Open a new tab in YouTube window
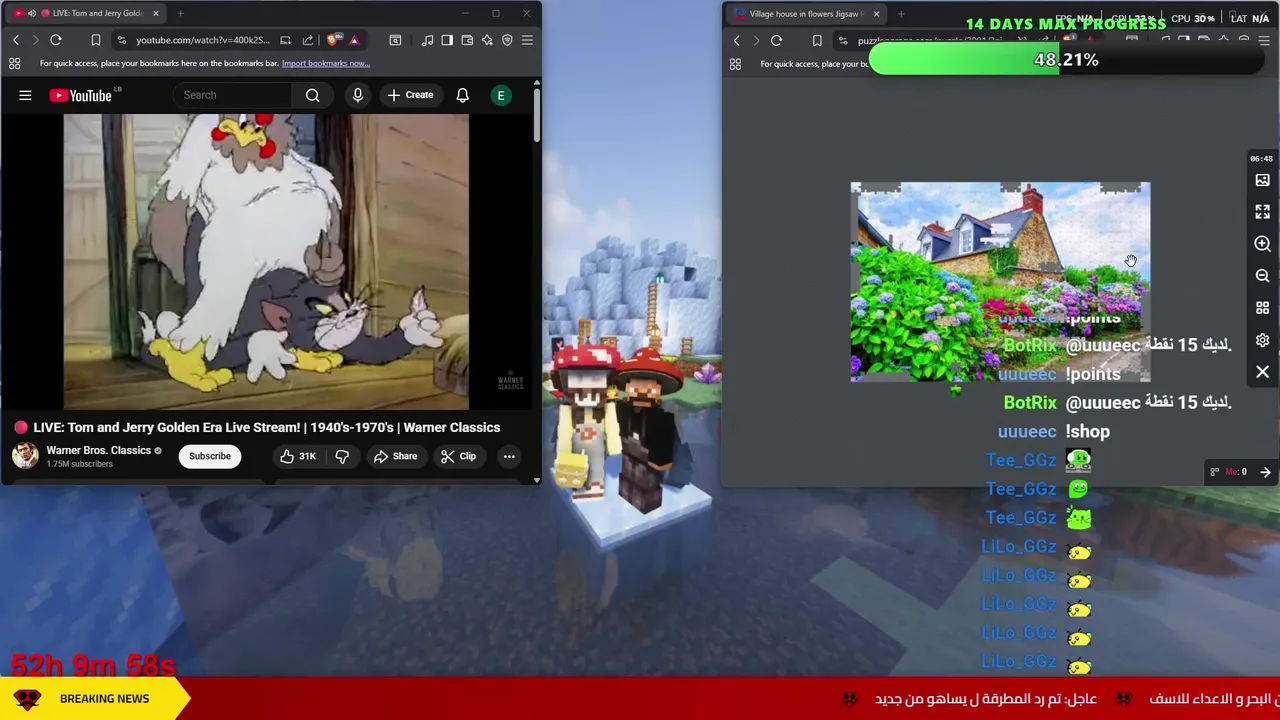Screen dimensions: 1280x720 click(x=181, y=13)
